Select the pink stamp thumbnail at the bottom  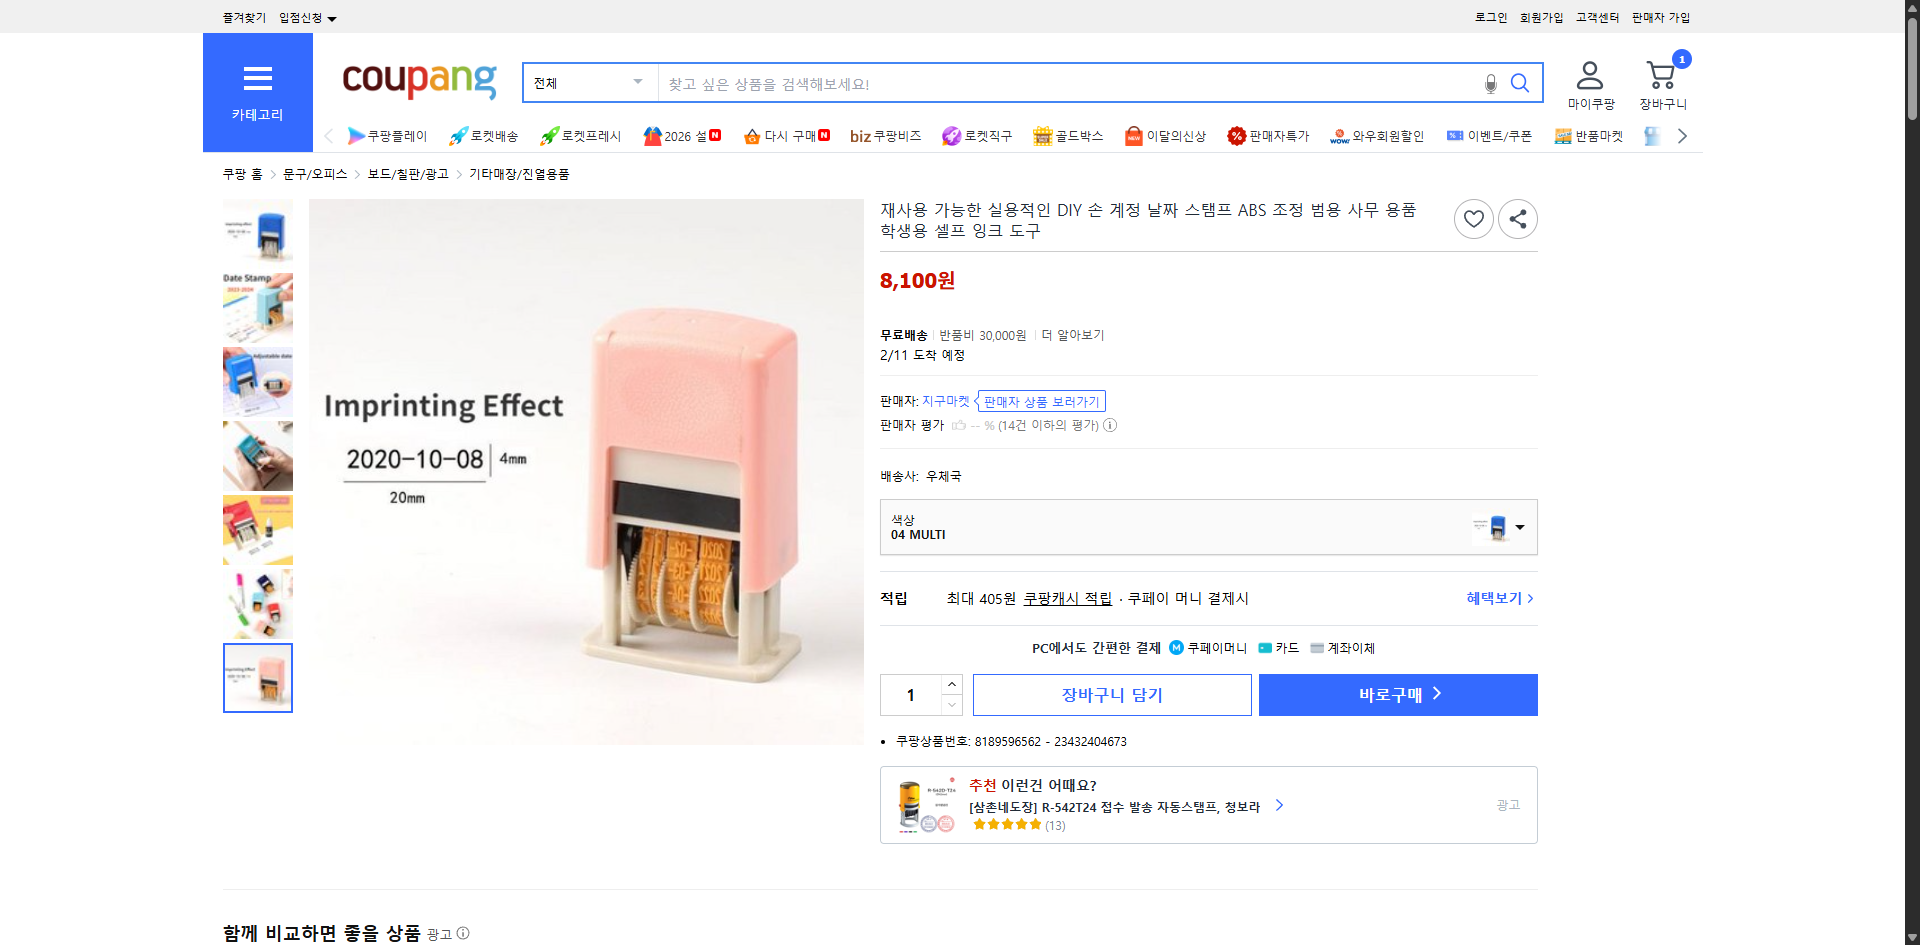257,678
